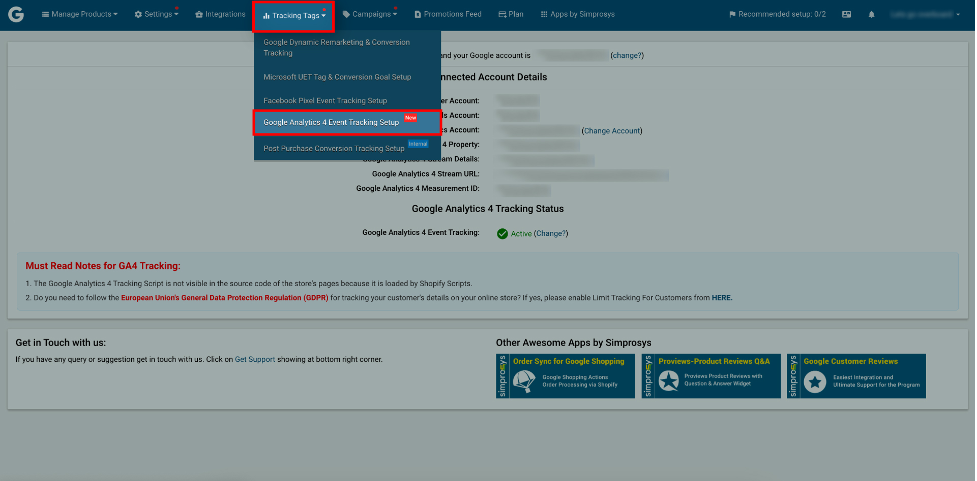Click the Google Analytics 4 Measurement ID label
977x481 pixels.
click(x=417, y=189)
